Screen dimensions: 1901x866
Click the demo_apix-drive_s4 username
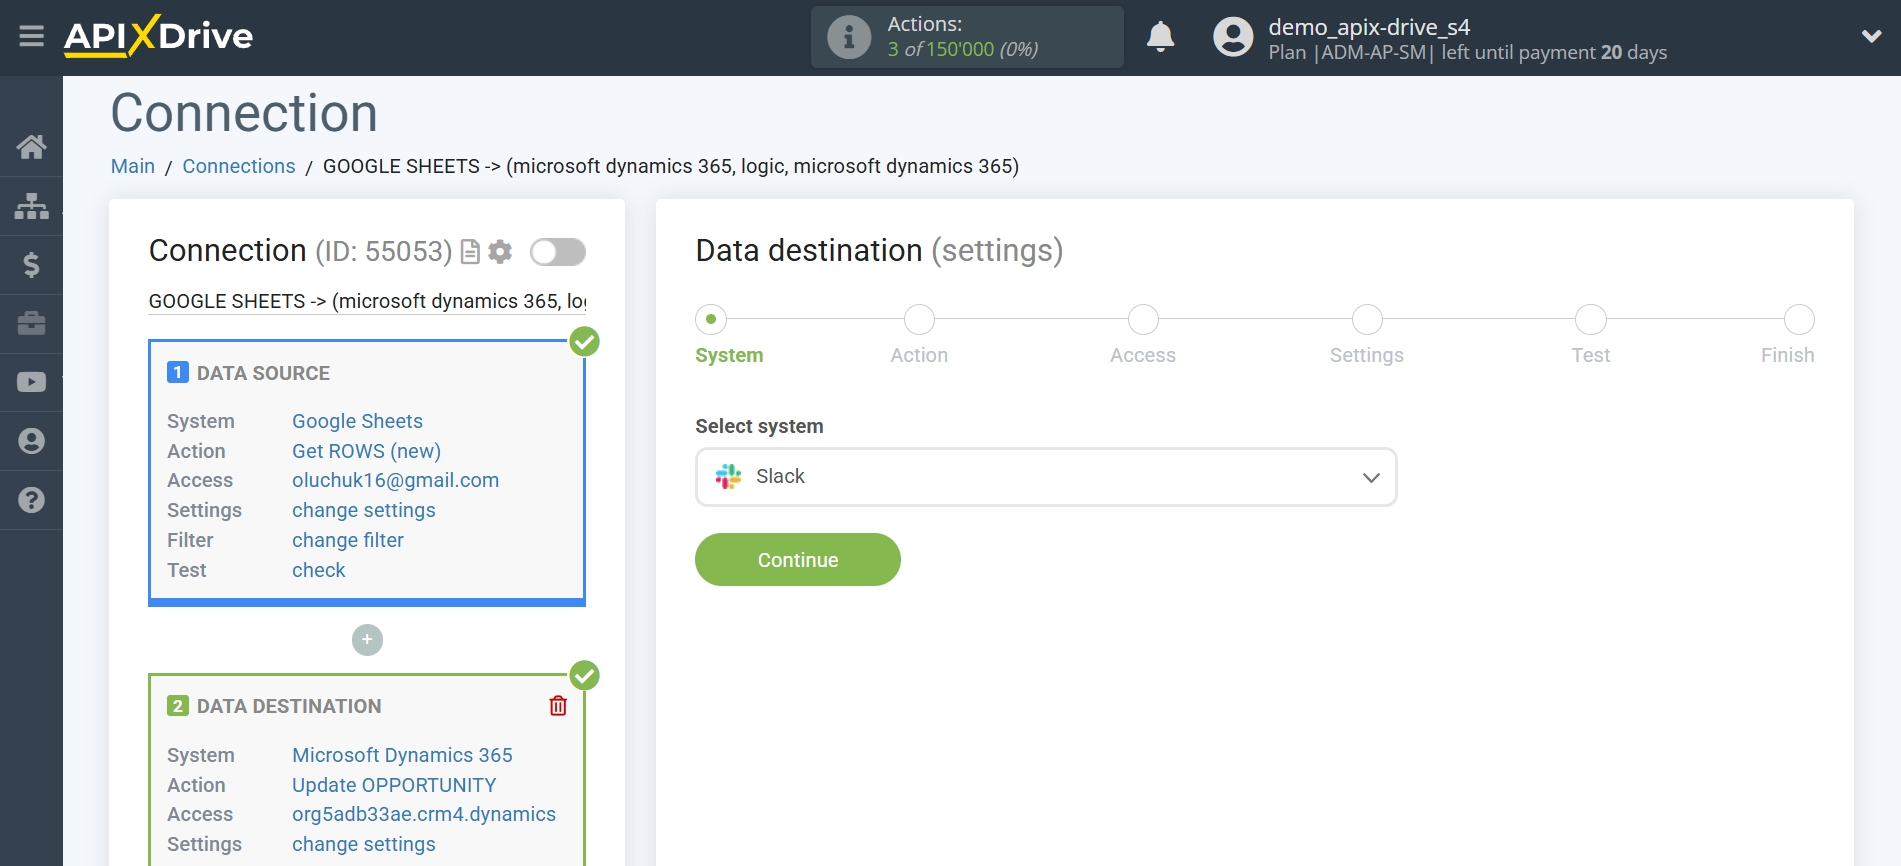(x=1369, y=27)
